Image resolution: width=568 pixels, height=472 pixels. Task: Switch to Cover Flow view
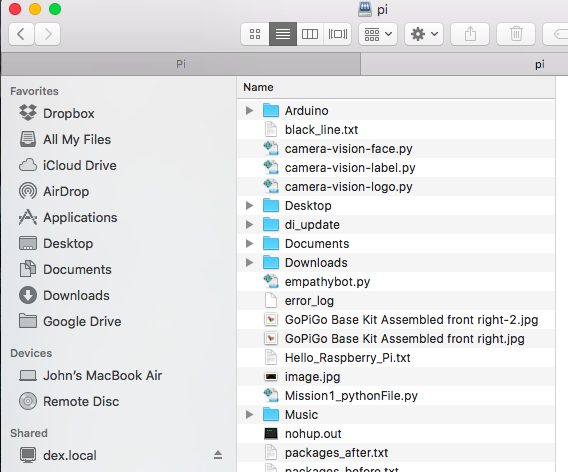tap(338, 34)
